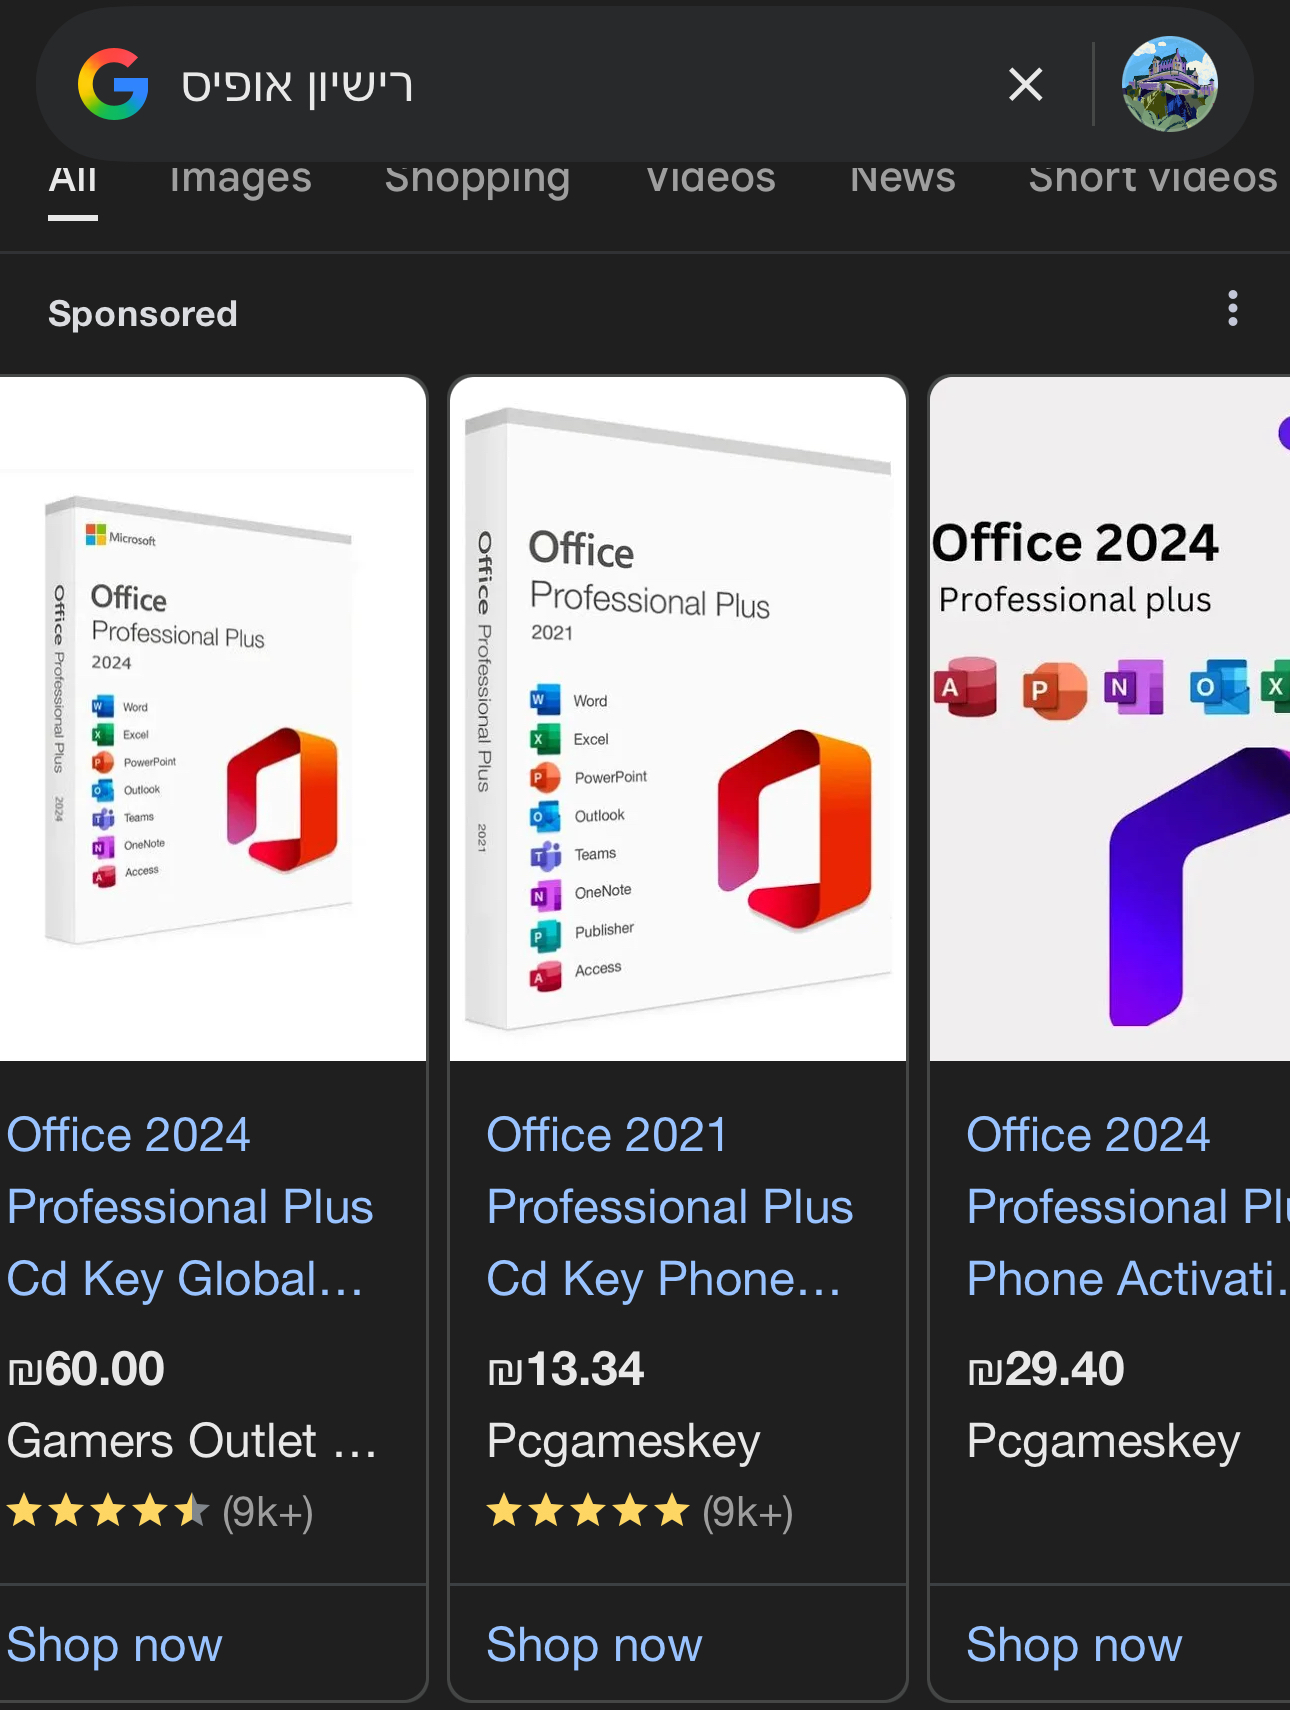Click the PowerPoint icon in Office 2024 banner
The height and width of the screenshot is (1710, 1290).
[1053, 689]
